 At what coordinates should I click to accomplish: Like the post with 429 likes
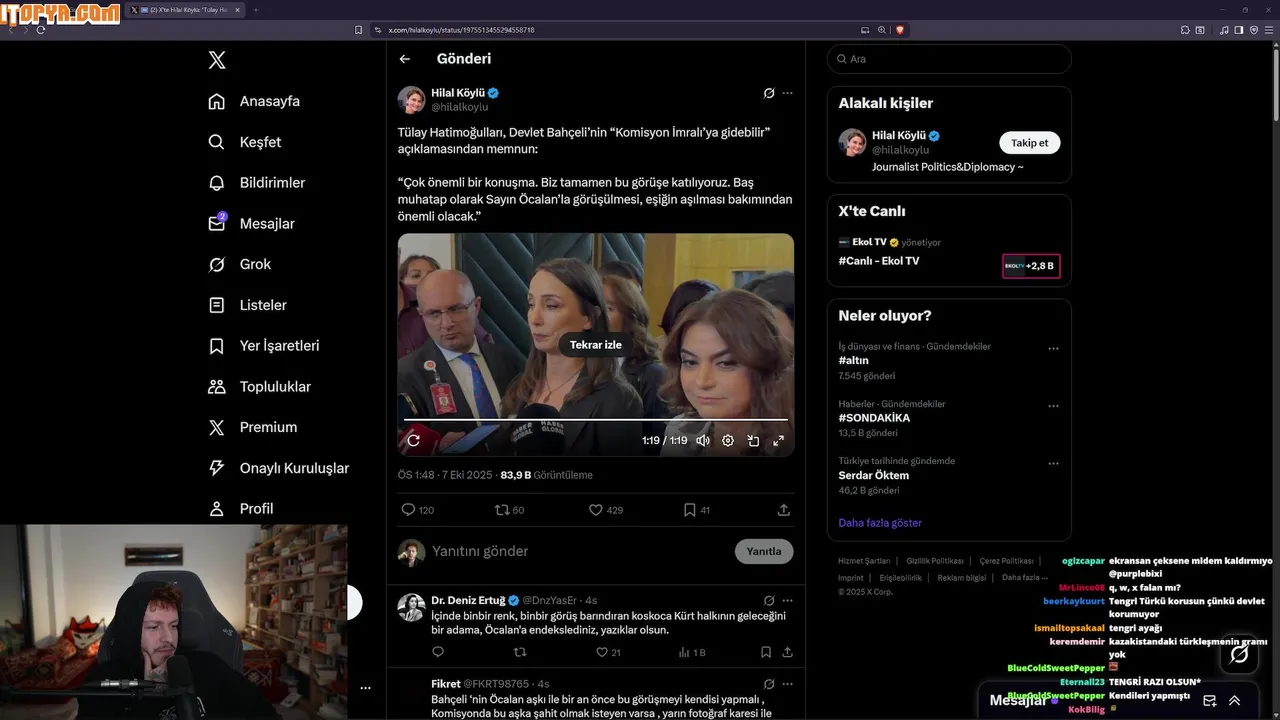coord(606,510)
